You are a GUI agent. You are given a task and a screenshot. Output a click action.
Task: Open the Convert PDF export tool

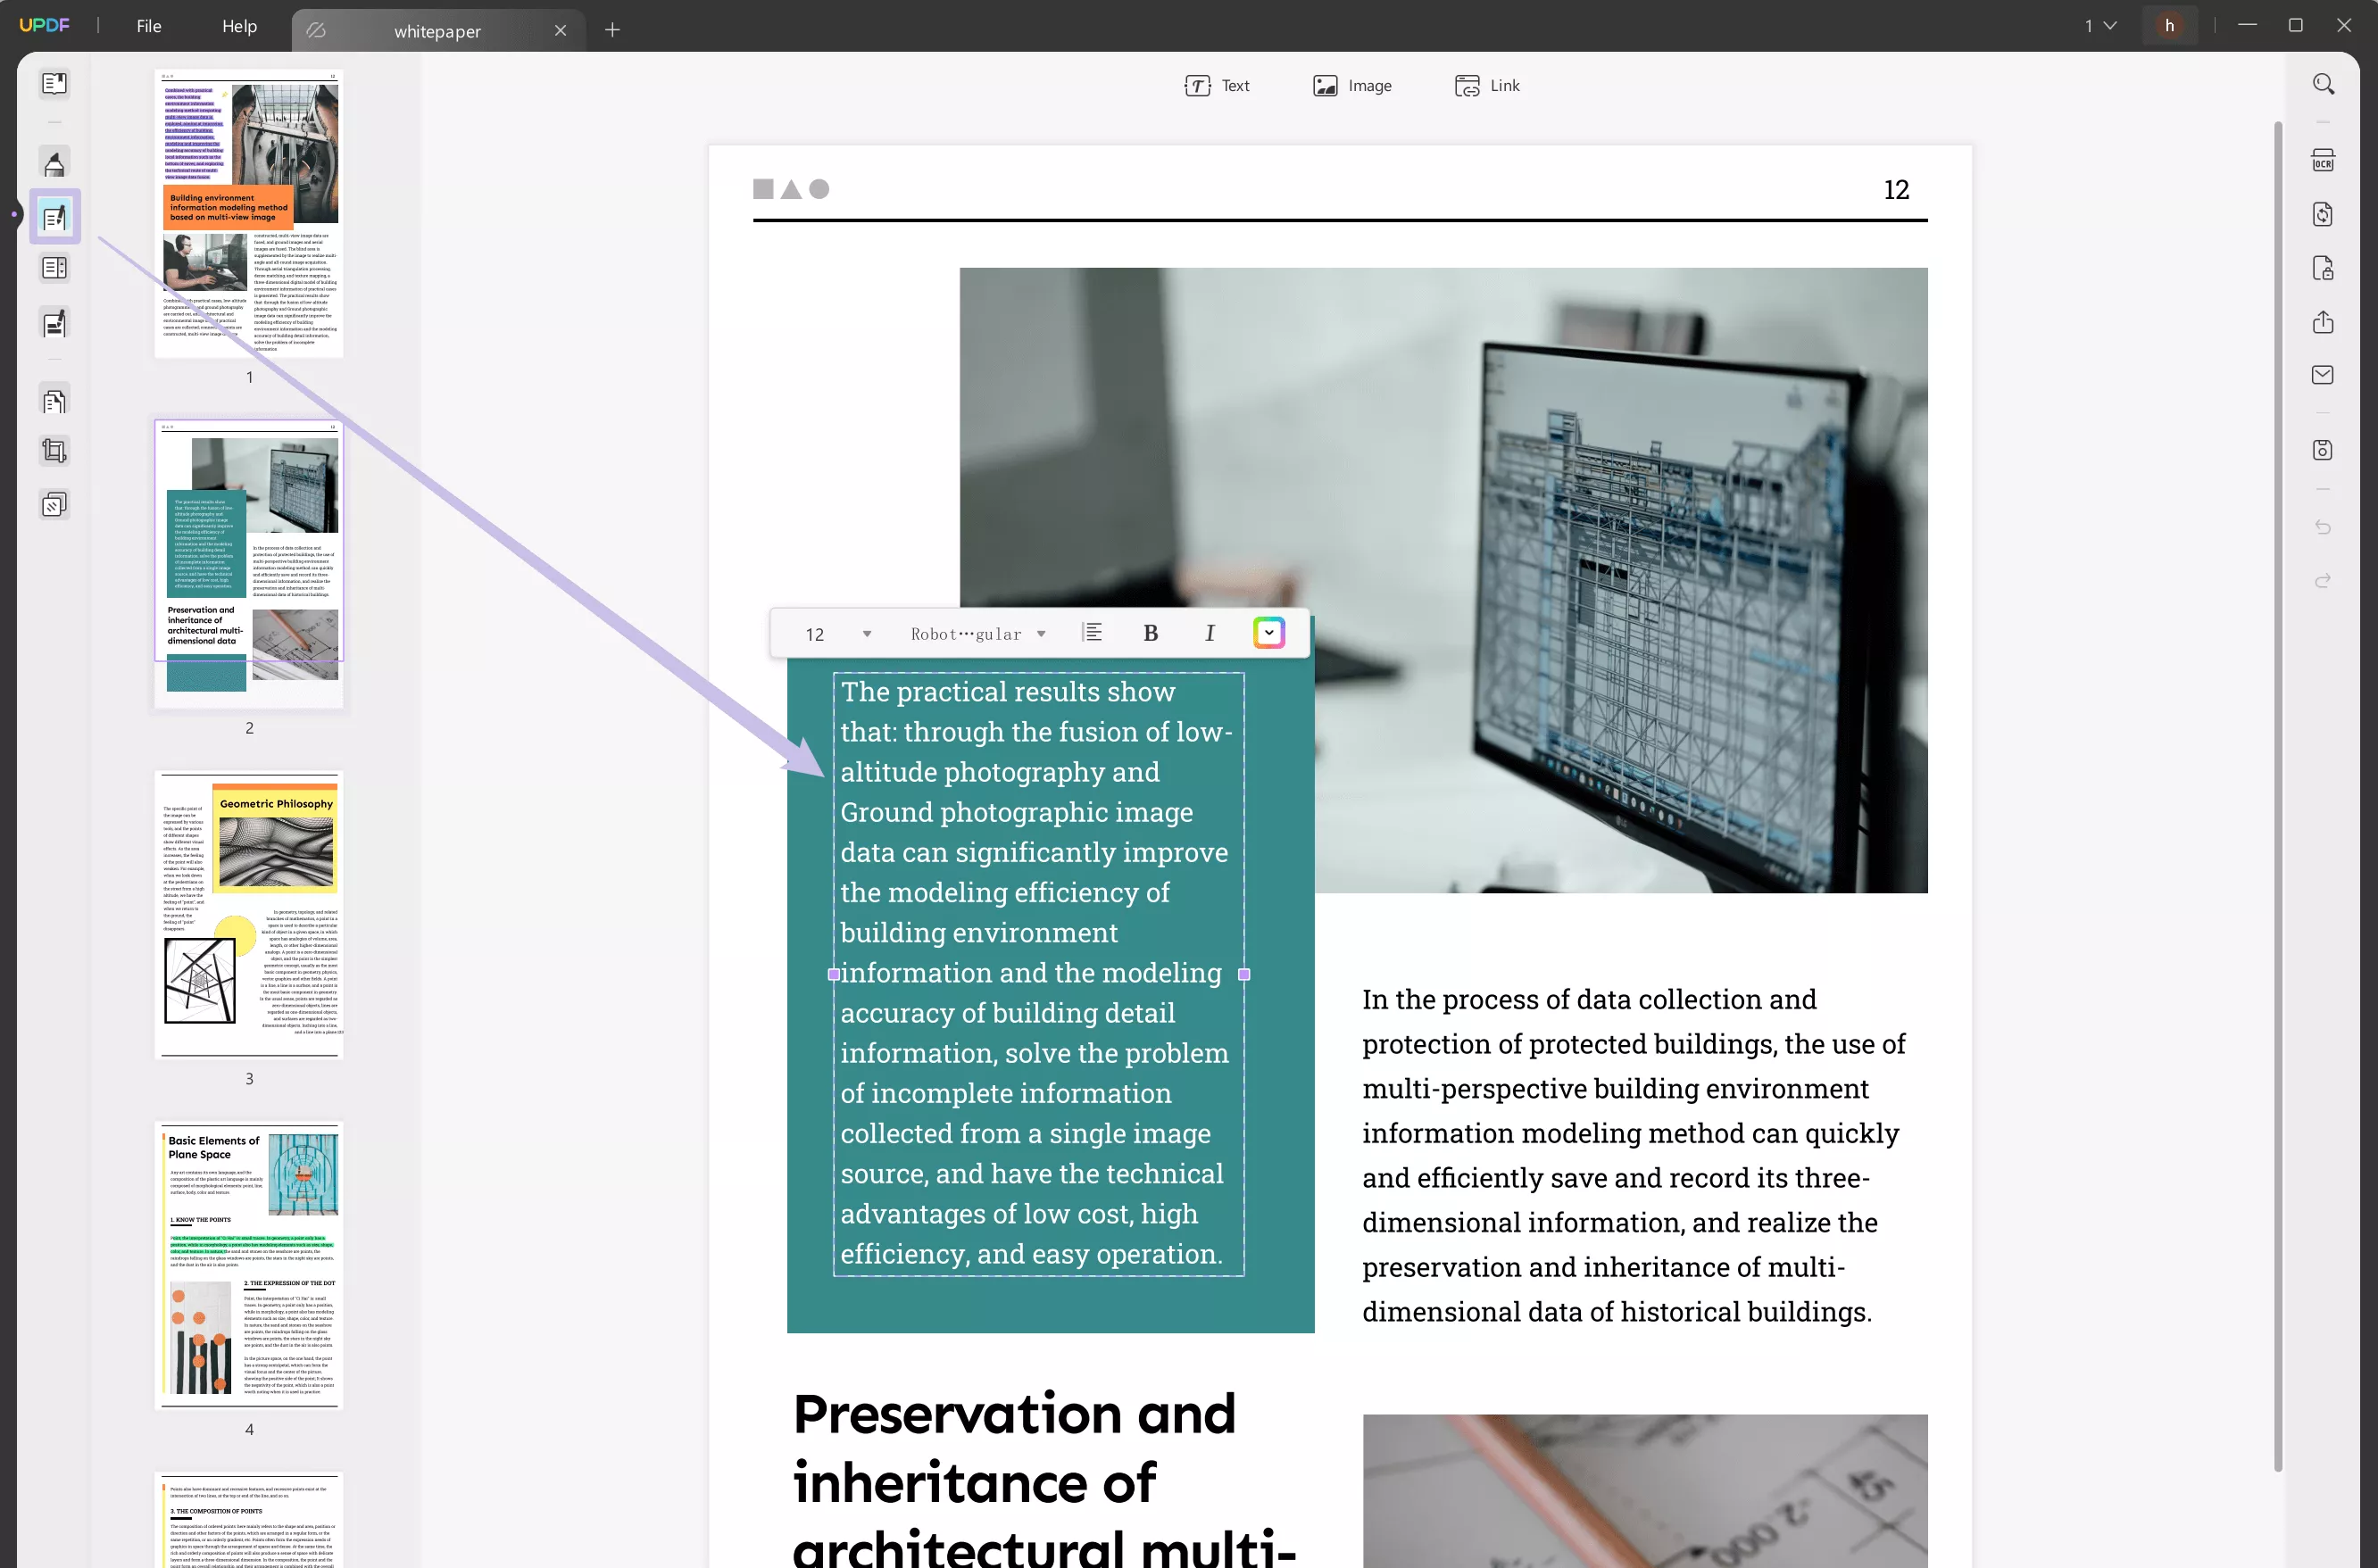coord(2322,214)
